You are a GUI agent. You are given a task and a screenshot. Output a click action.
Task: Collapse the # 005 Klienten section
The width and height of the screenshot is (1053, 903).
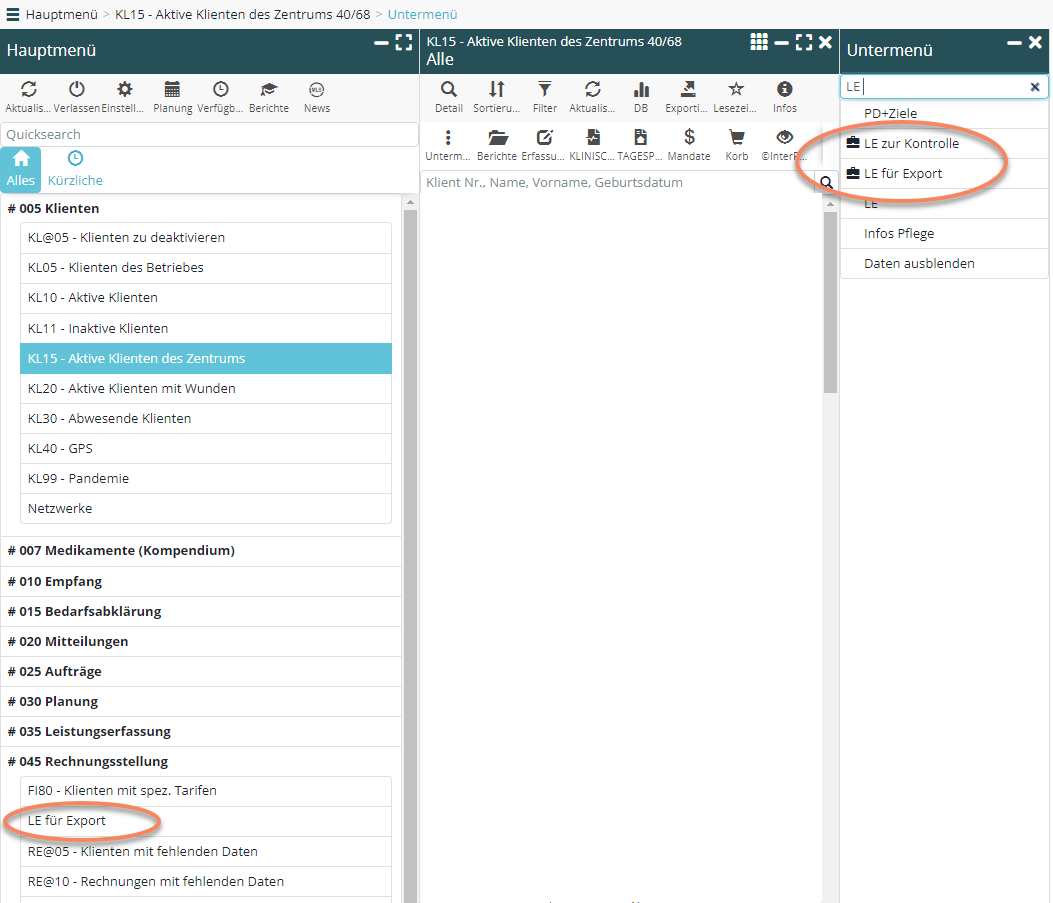pos(53,209)
